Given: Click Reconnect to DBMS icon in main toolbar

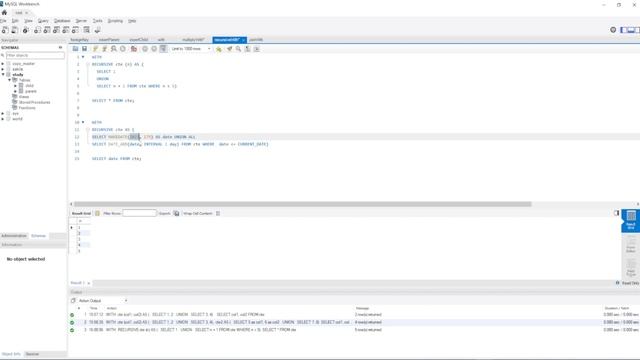Looking at the screenshot, I should click(x=97, y=30).
